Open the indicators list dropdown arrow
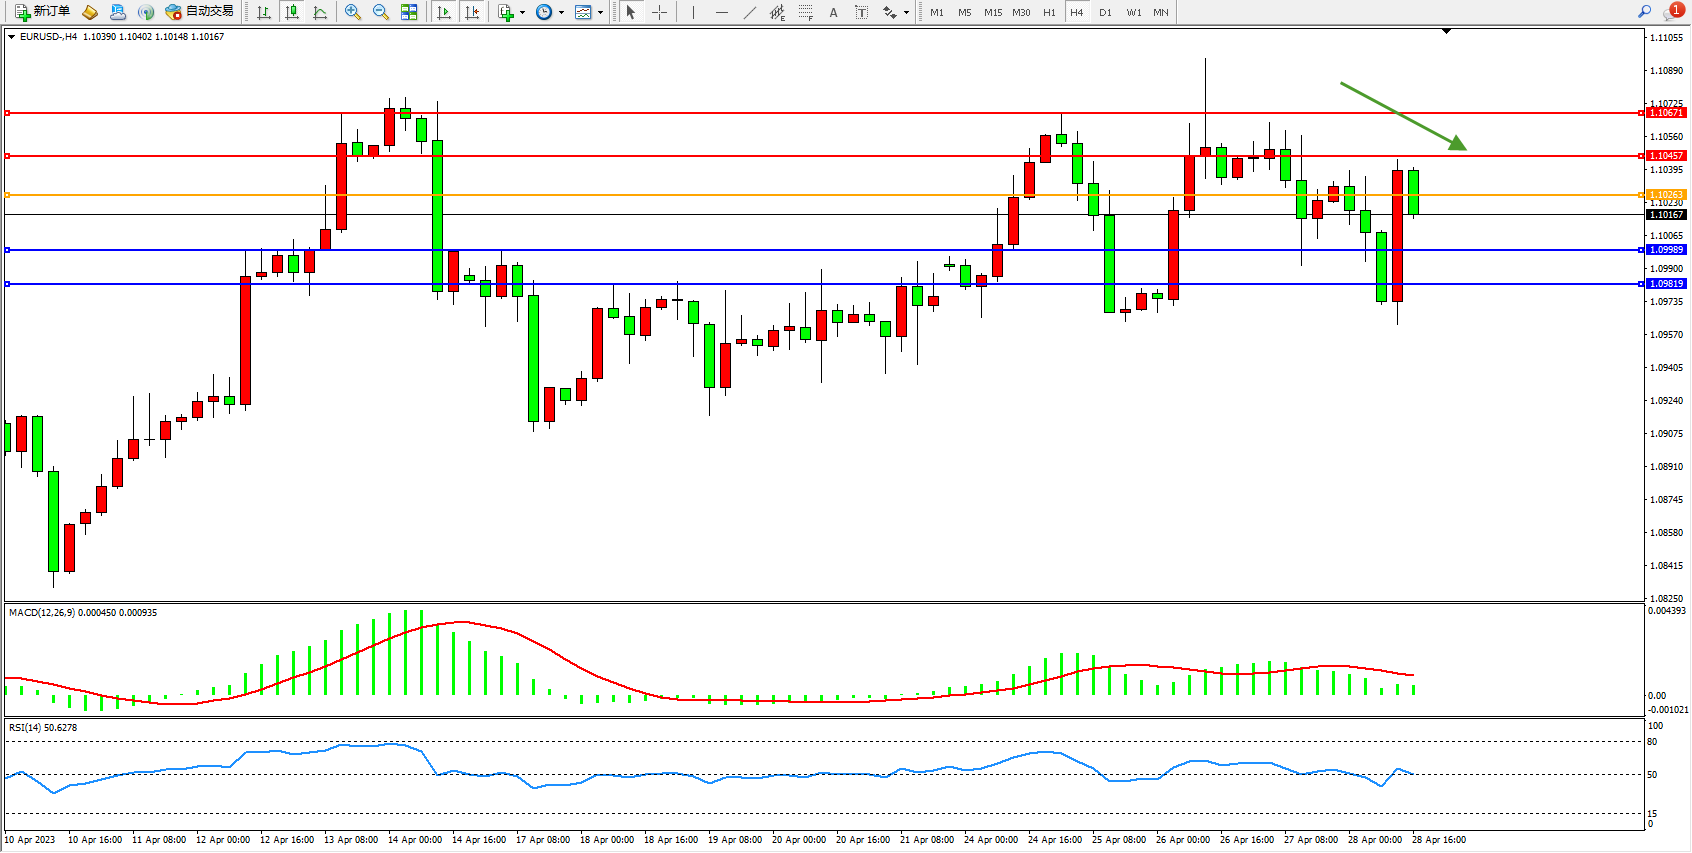 coord(522,13)
